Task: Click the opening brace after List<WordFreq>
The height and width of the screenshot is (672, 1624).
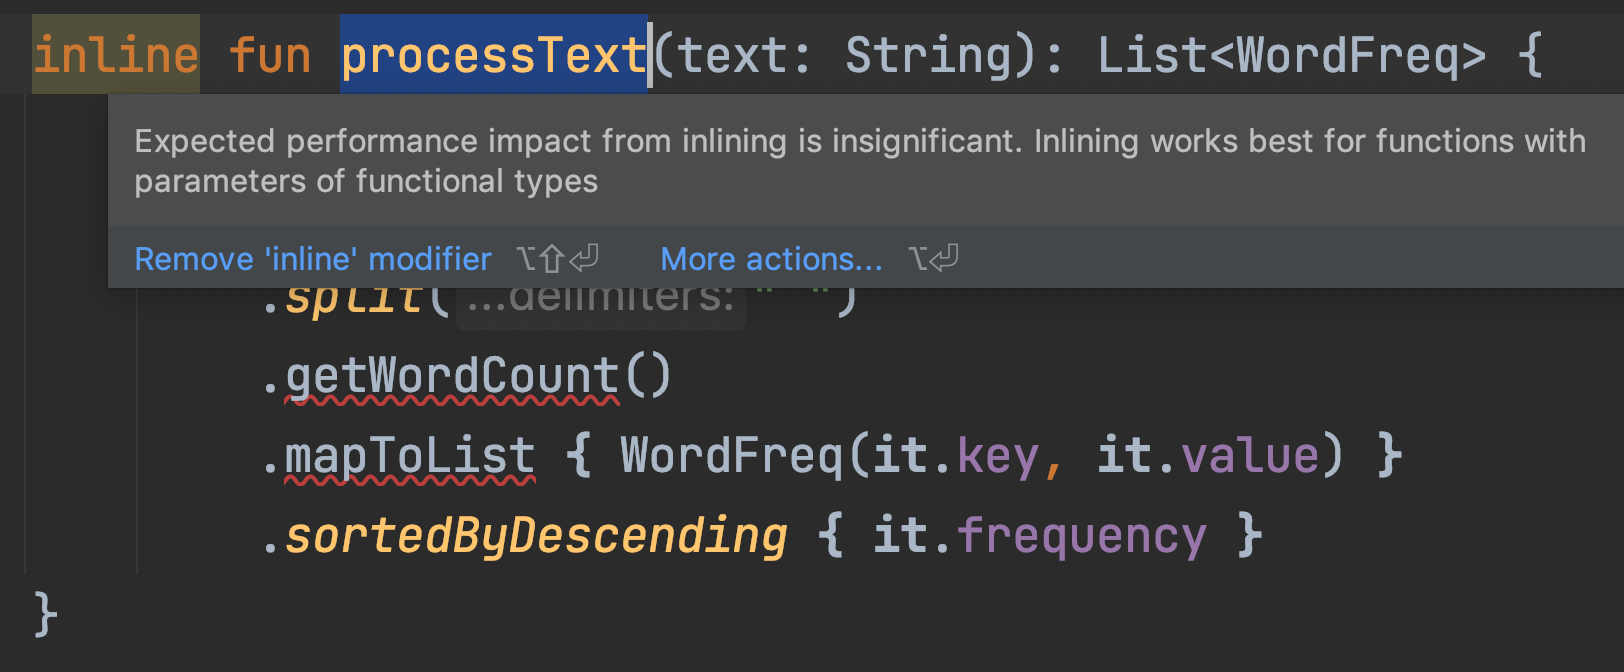Action: (x=1530, y=55)
